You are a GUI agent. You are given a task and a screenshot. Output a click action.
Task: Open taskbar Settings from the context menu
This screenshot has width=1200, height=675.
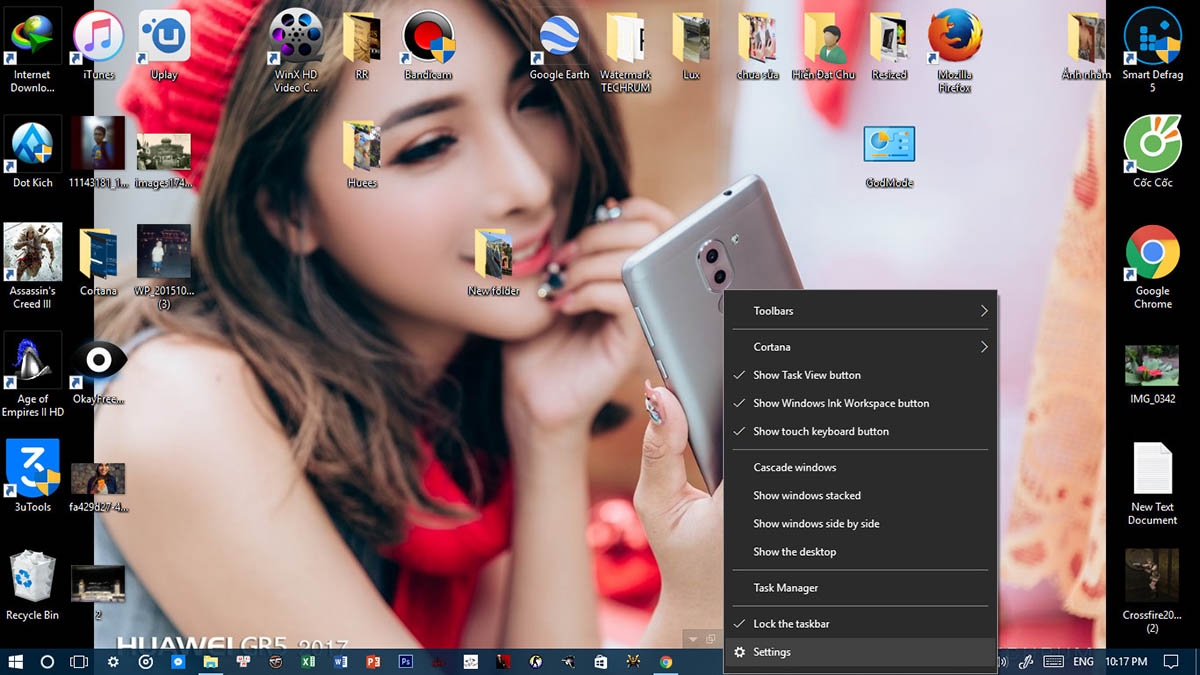[860, 652]
